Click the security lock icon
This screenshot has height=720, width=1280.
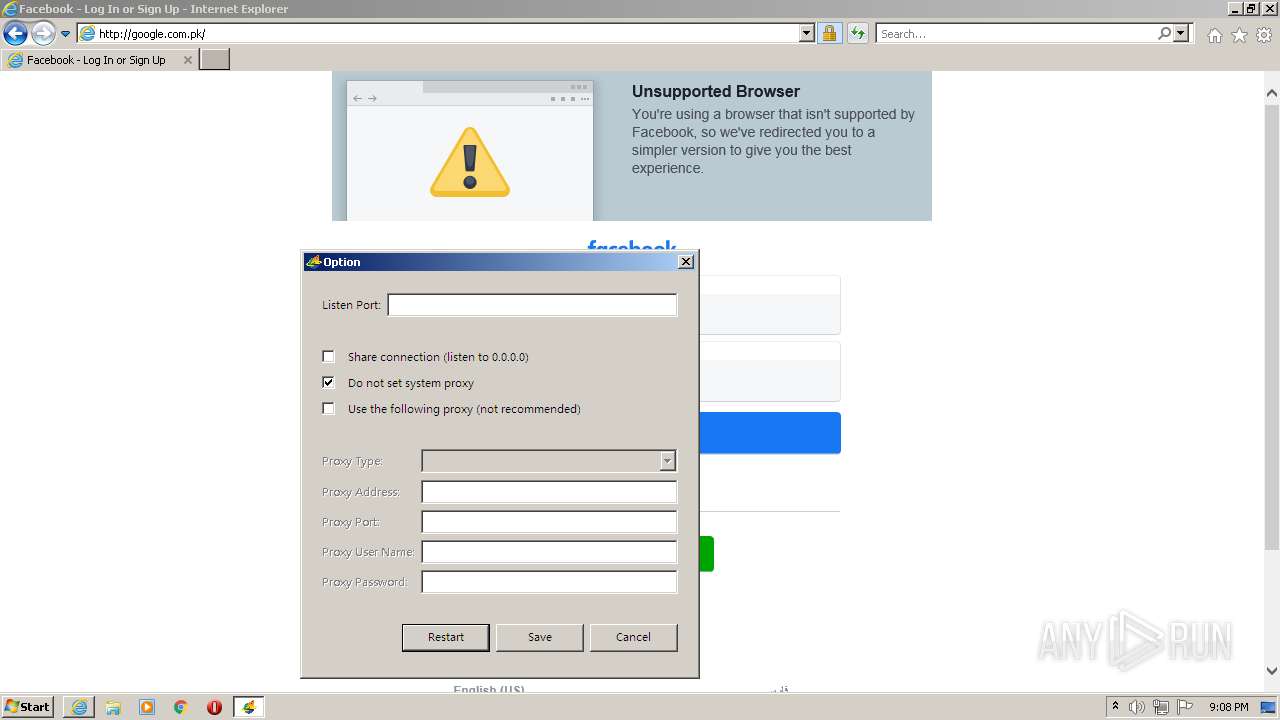830,34
